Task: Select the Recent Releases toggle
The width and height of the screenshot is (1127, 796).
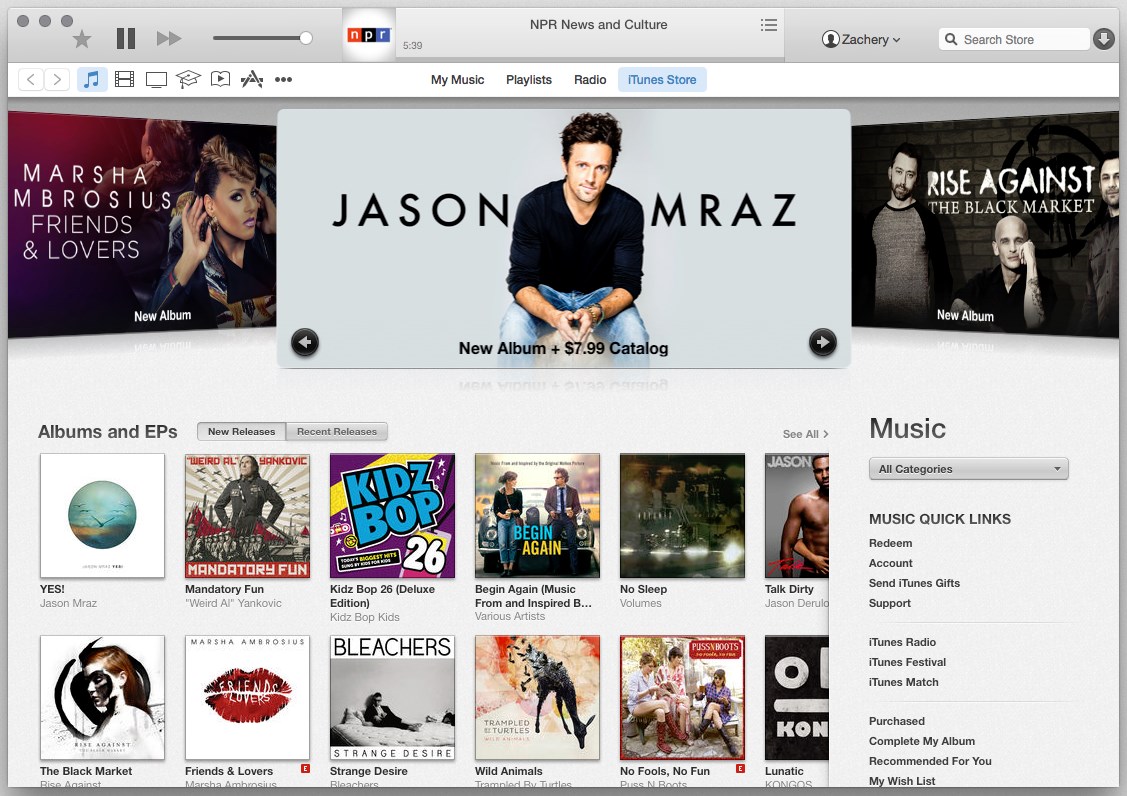Action: (336, 431)
